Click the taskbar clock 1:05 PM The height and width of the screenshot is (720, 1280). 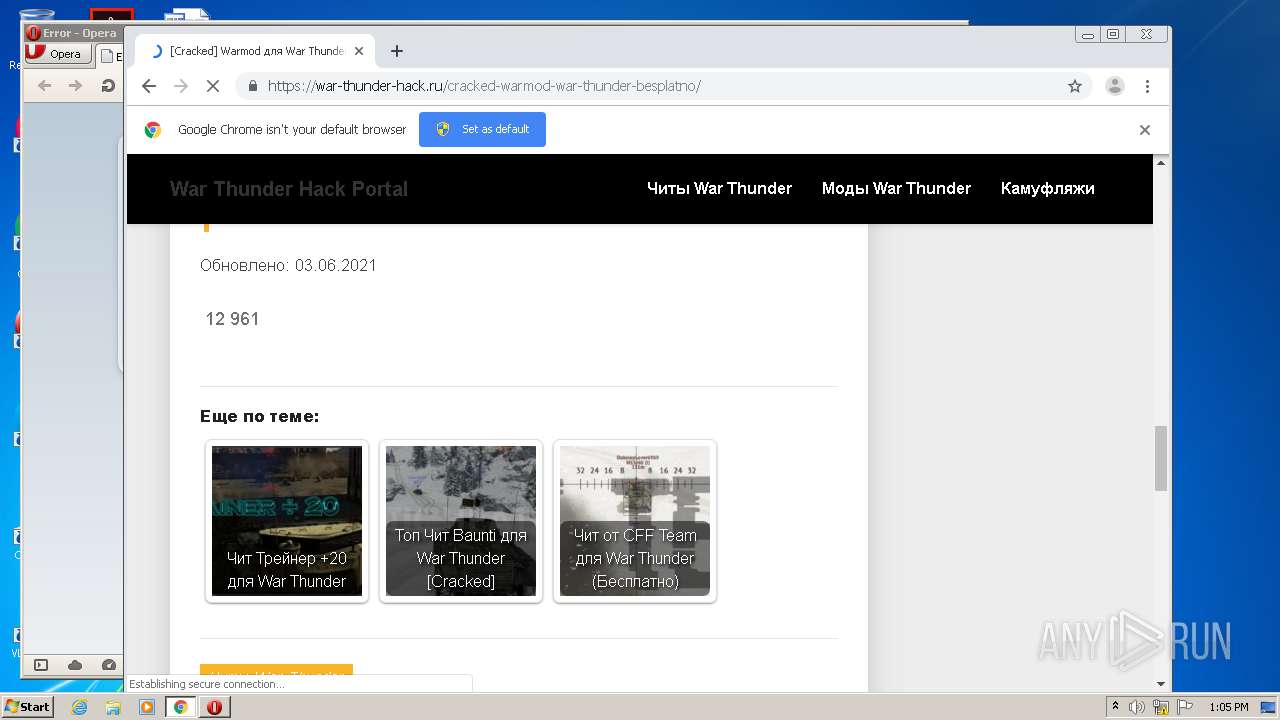pyautogui.click(x=1229, y=707)
